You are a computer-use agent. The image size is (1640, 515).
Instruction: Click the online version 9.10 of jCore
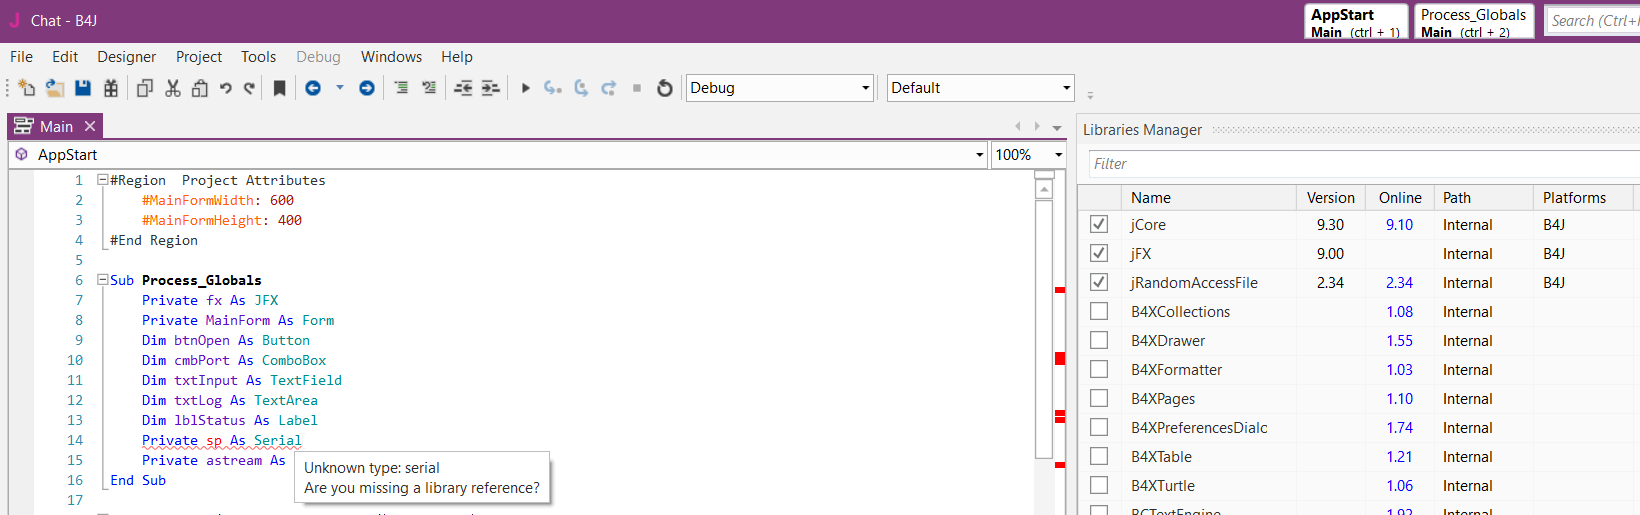pos(1399,225)
